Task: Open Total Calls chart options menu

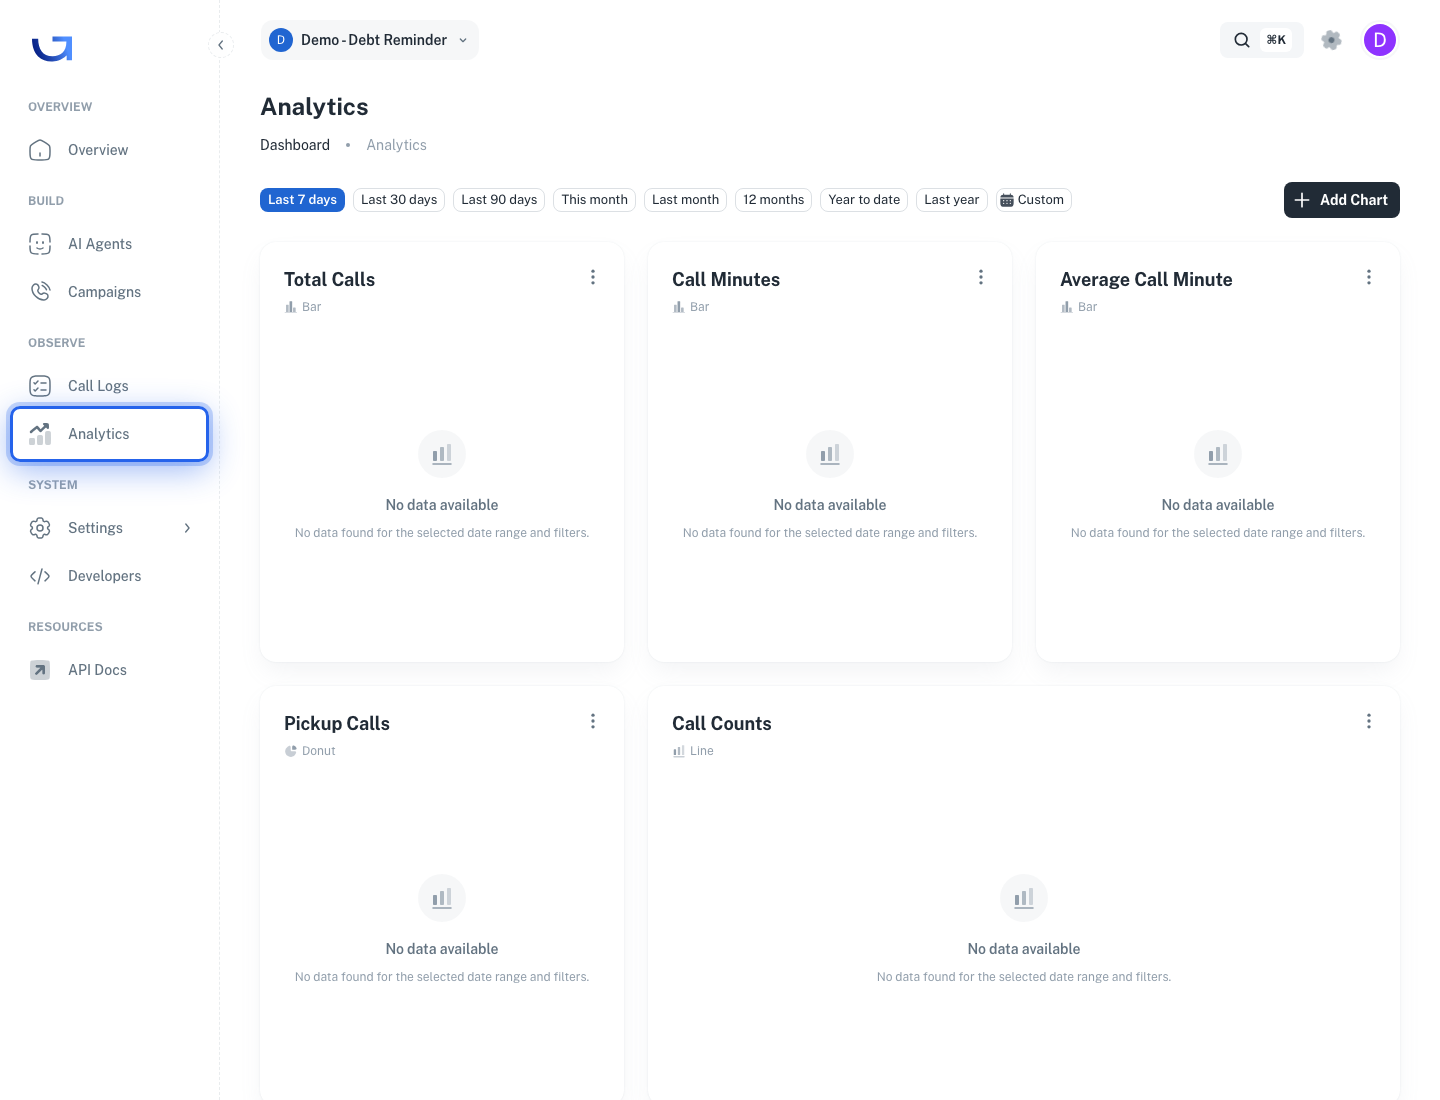Action: tap(593, 277)
